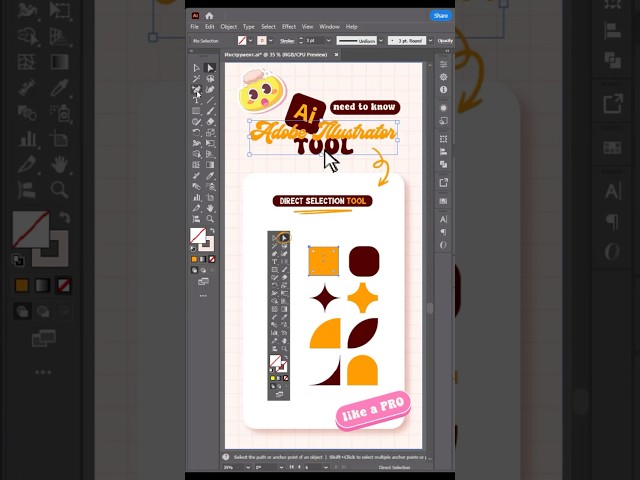640x480 pixels.
Task: Select the Gradient tool
Action: pos(210,165)
